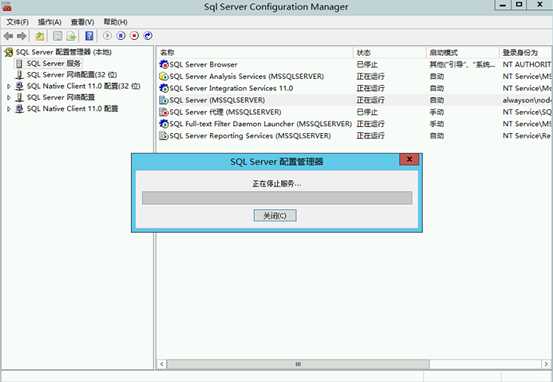Select SQL Server 配置管理器 (本地) root node
Screen dimensions: 553x382
(x=64, y=52)
